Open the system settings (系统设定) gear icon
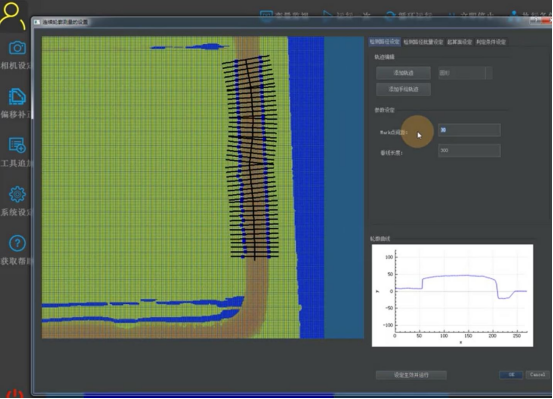The width and height of the screenshot is (553, 399). (17, 194)
